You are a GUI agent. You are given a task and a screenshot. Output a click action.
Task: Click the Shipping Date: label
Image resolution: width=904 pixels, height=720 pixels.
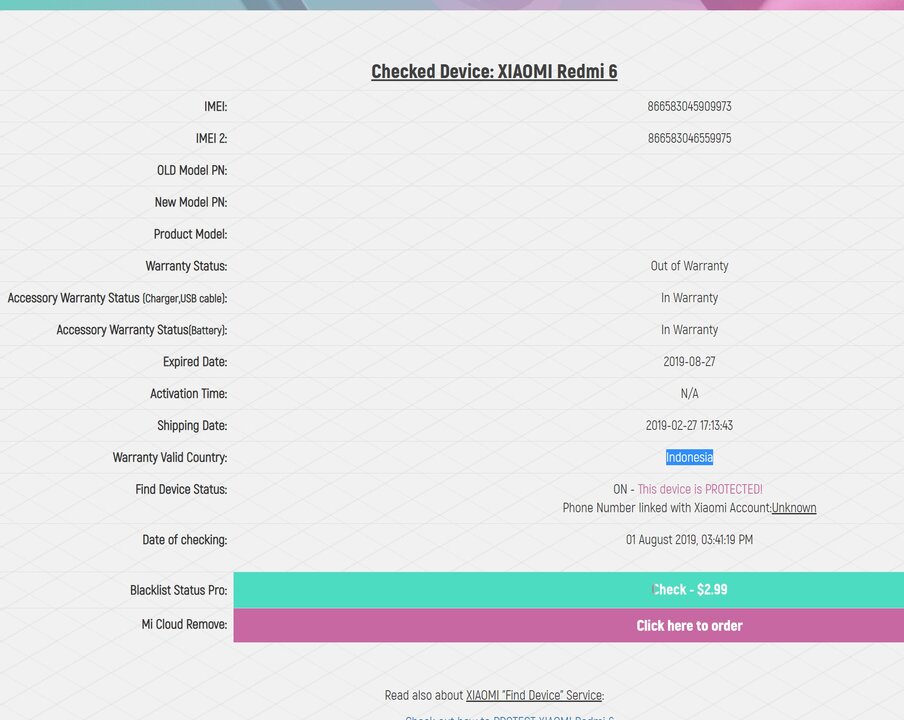click(x=192, y=425)
